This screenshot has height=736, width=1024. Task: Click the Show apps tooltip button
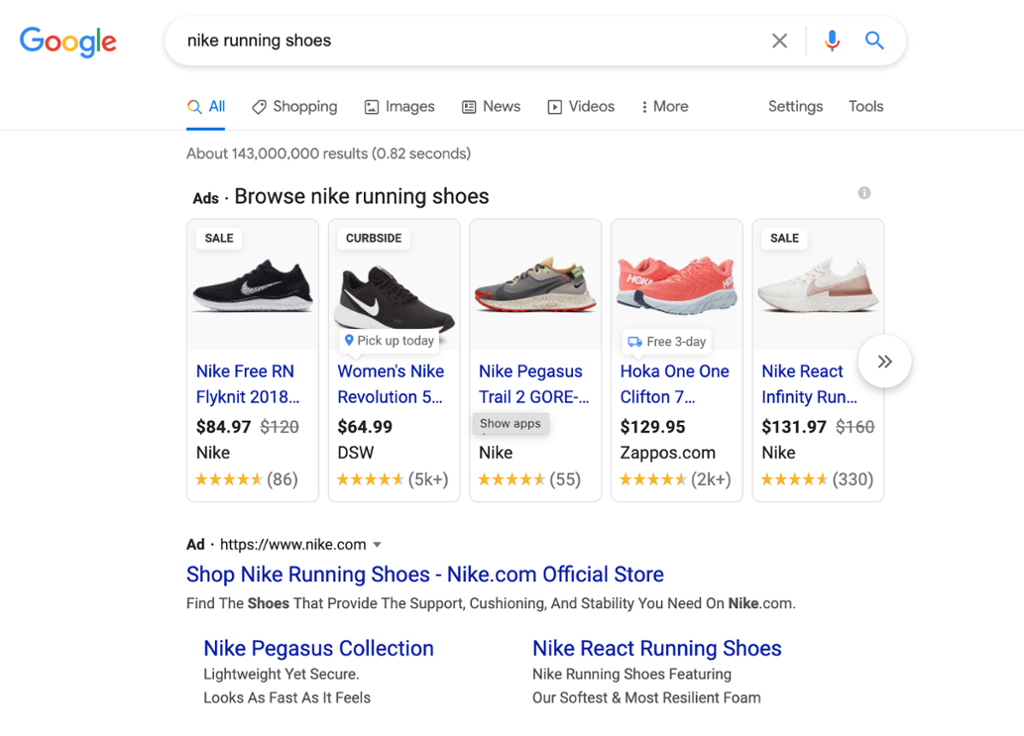511,423
